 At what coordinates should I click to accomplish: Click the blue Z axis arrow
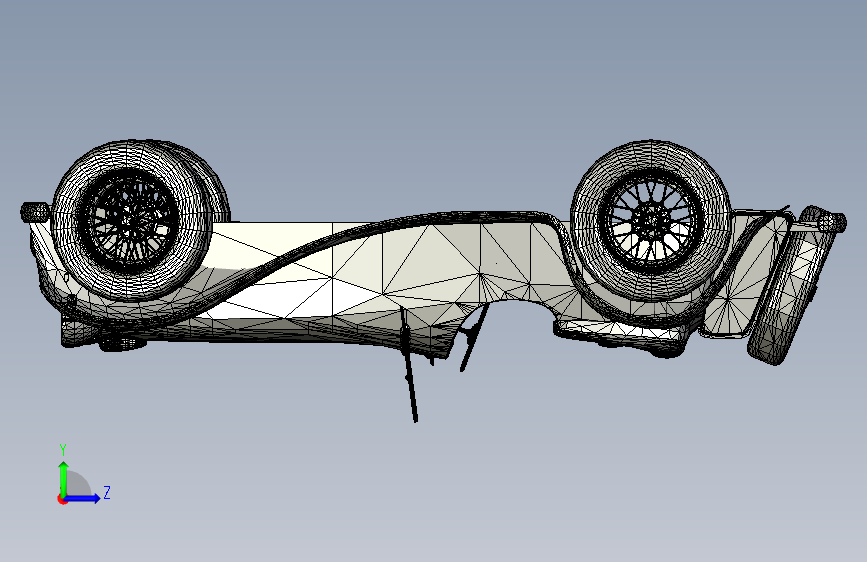point(83,498)
